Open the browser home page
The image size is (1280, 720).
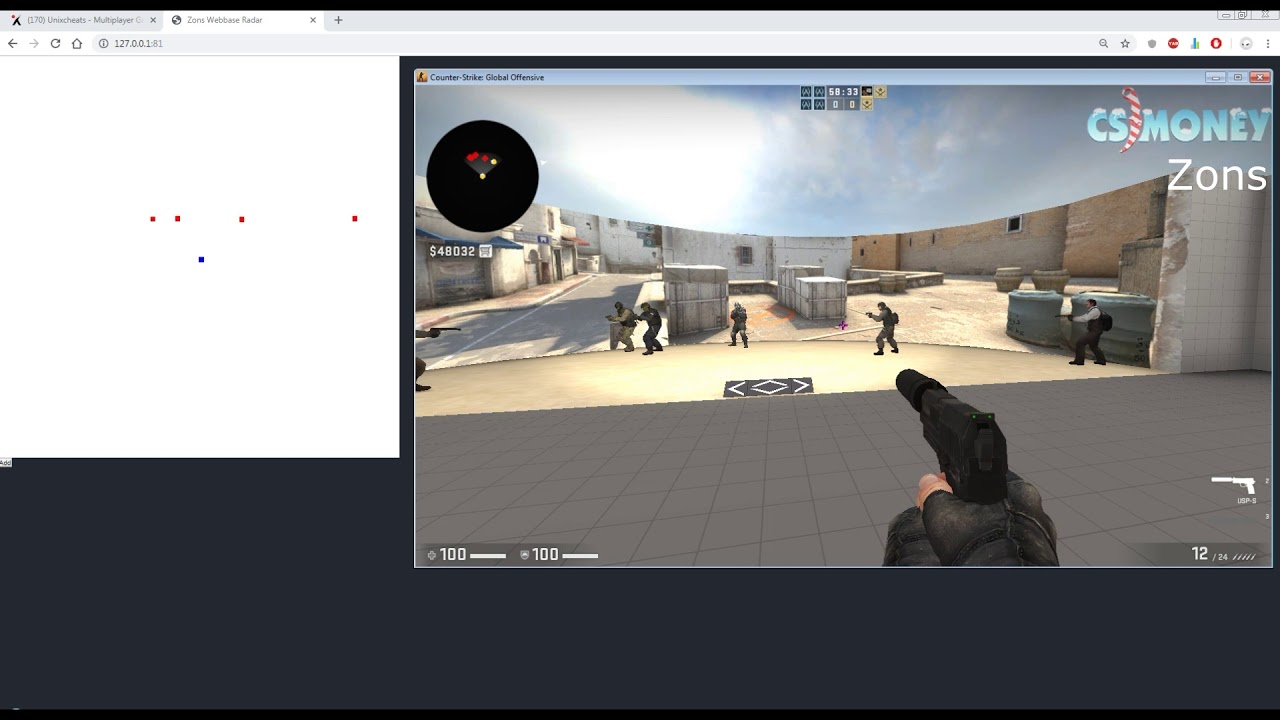click(77, 44)
